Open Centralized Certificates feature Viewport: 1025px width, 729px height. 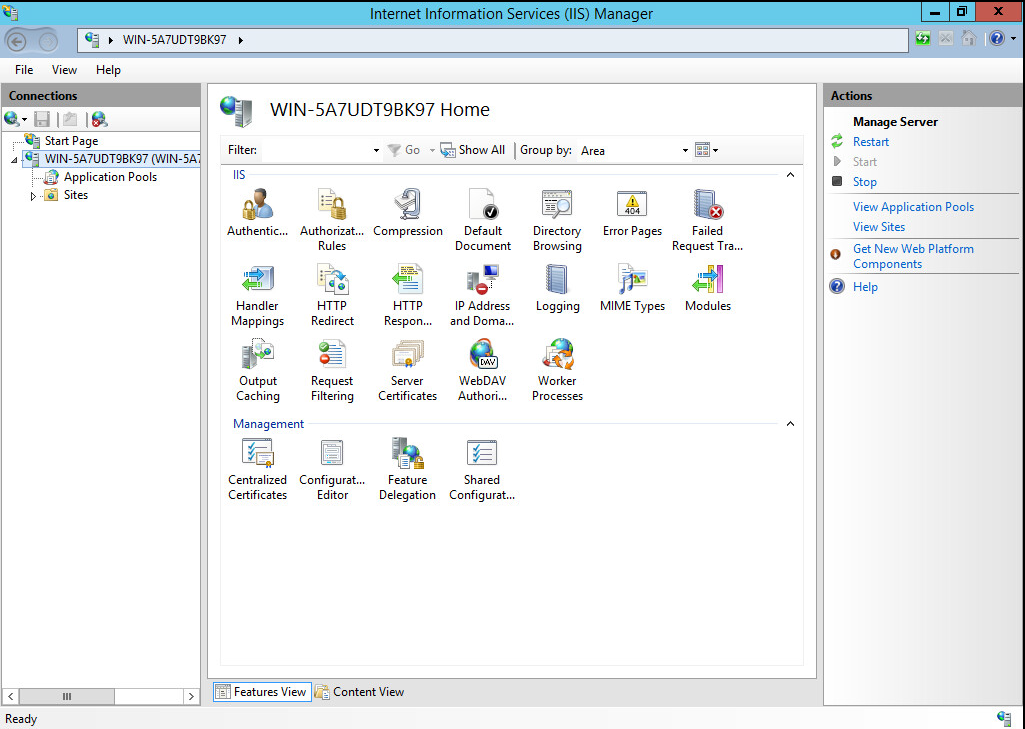coord(258,469)
